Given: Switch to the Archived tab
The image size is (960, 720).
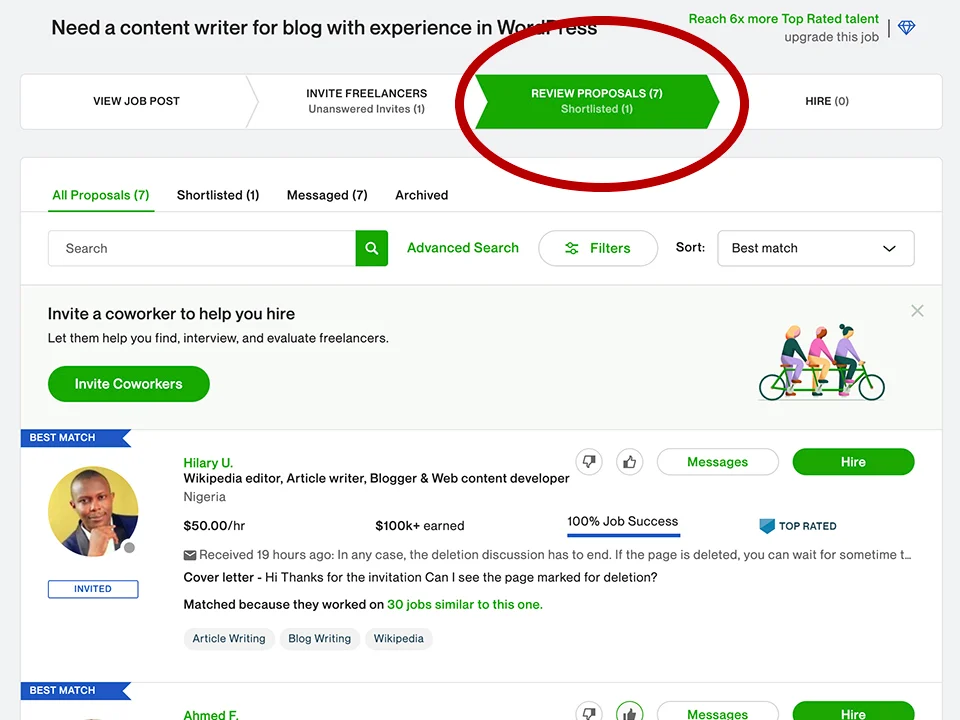Looking at the screenshot, I should pyautogui.click(x=421, y=195).
